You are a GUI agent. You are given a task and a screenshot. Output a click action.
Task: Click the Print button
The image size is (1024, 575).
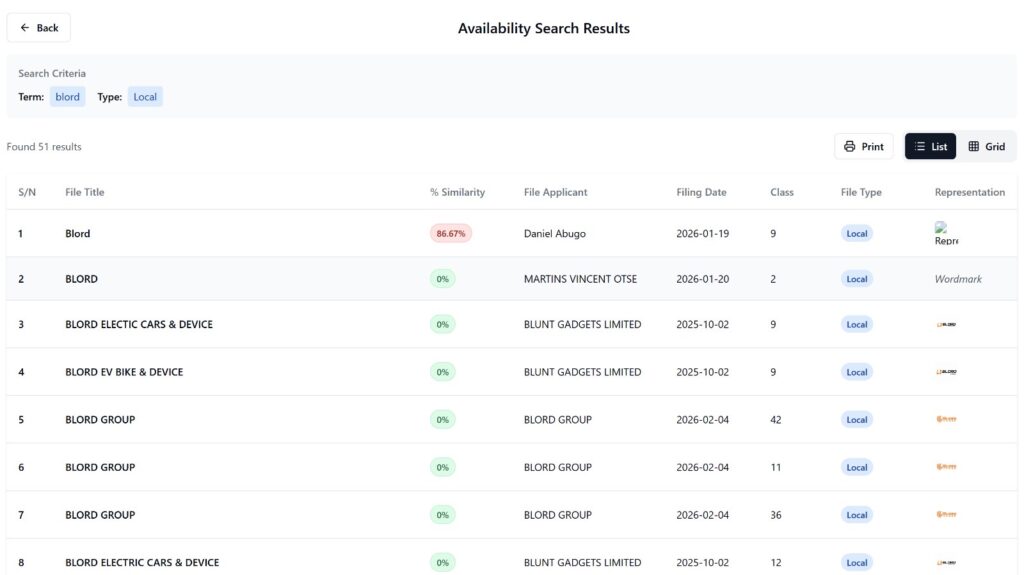(863, 146)
